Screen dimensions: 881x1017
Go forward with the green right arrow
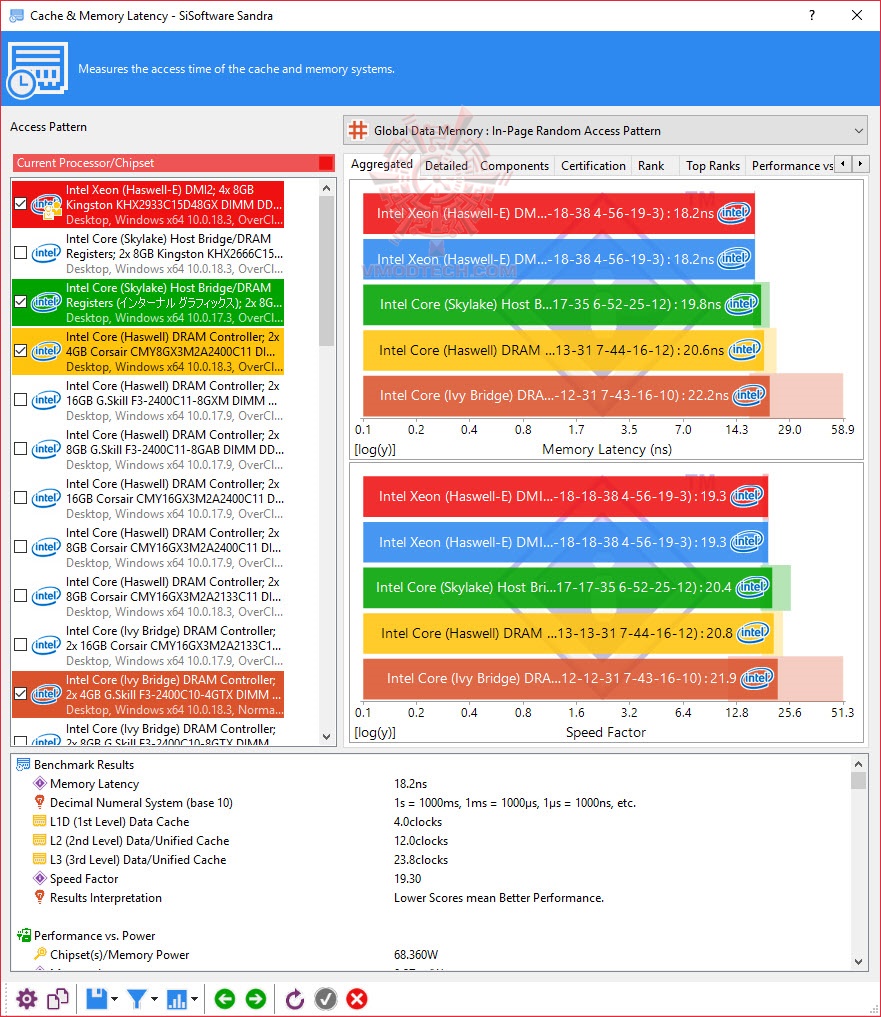coord(256,999)
